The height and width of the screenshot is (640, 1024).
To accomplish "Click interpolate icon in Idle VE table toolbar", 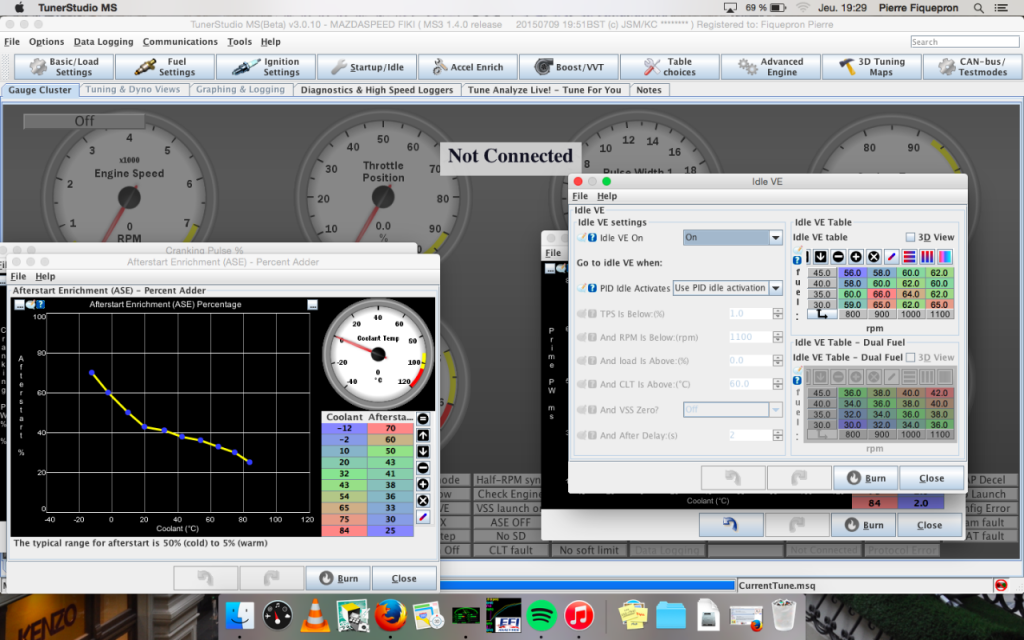I will coord(891,257).
